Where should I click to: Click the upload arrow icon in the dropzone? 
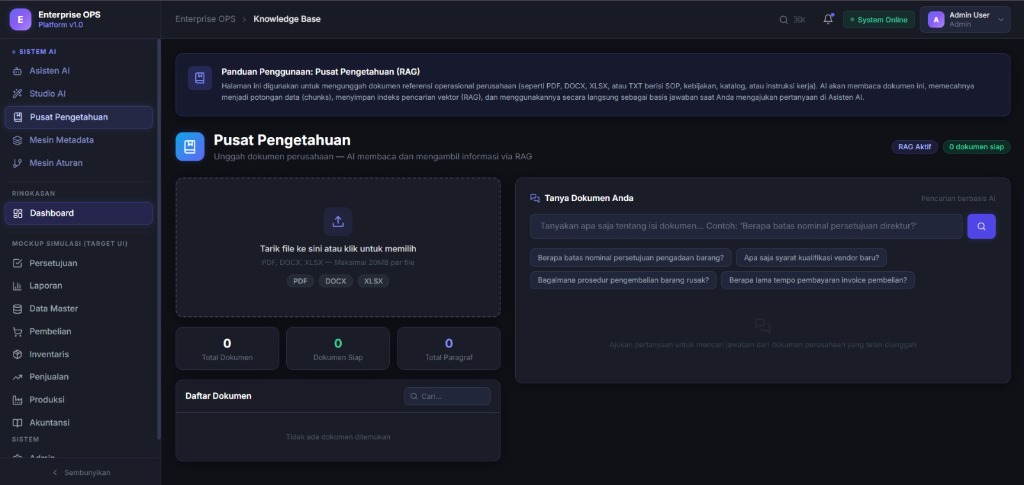pos(338,222)
